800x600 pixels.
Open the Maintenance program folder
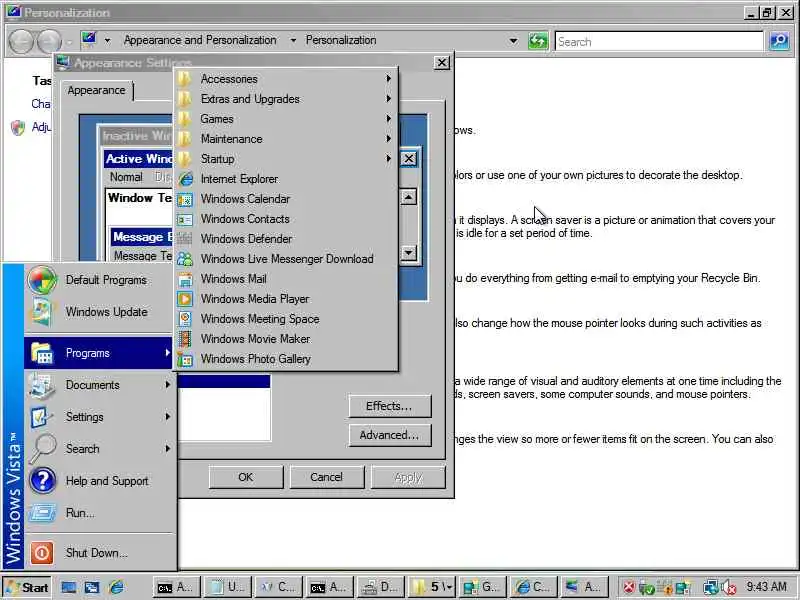click(x=286, y=139)
